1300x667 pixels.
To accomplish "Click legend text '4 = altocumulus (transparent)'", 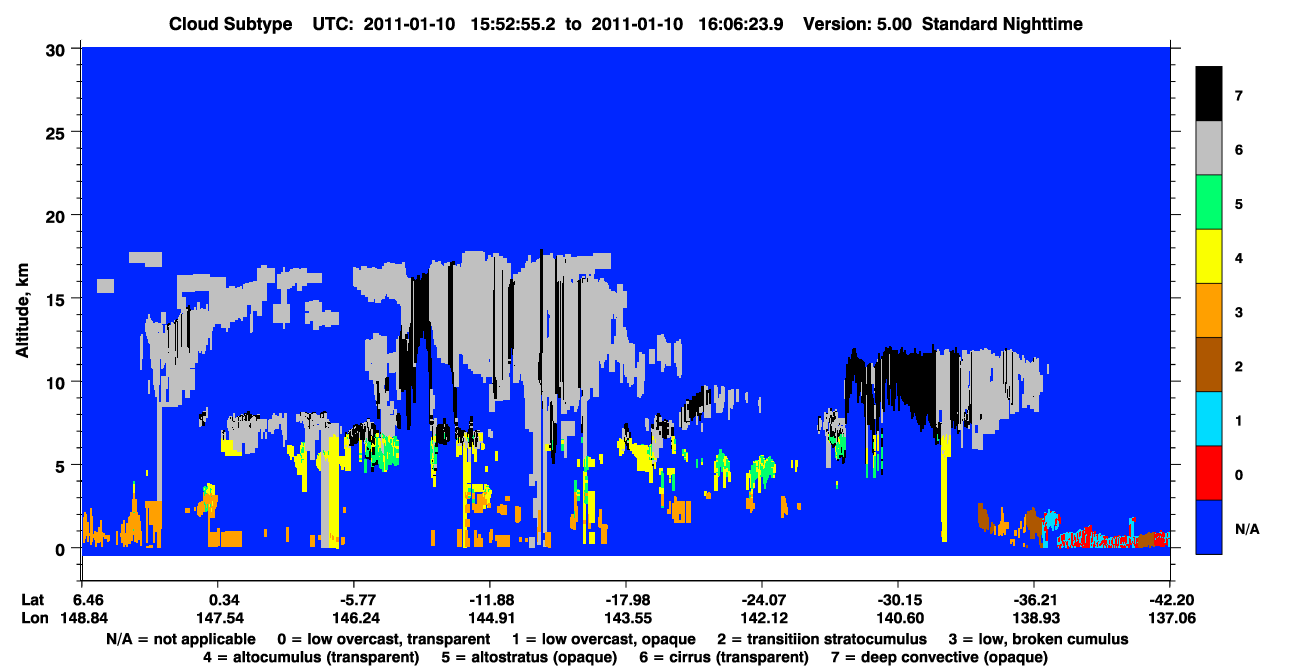I will tap(310, 657).
